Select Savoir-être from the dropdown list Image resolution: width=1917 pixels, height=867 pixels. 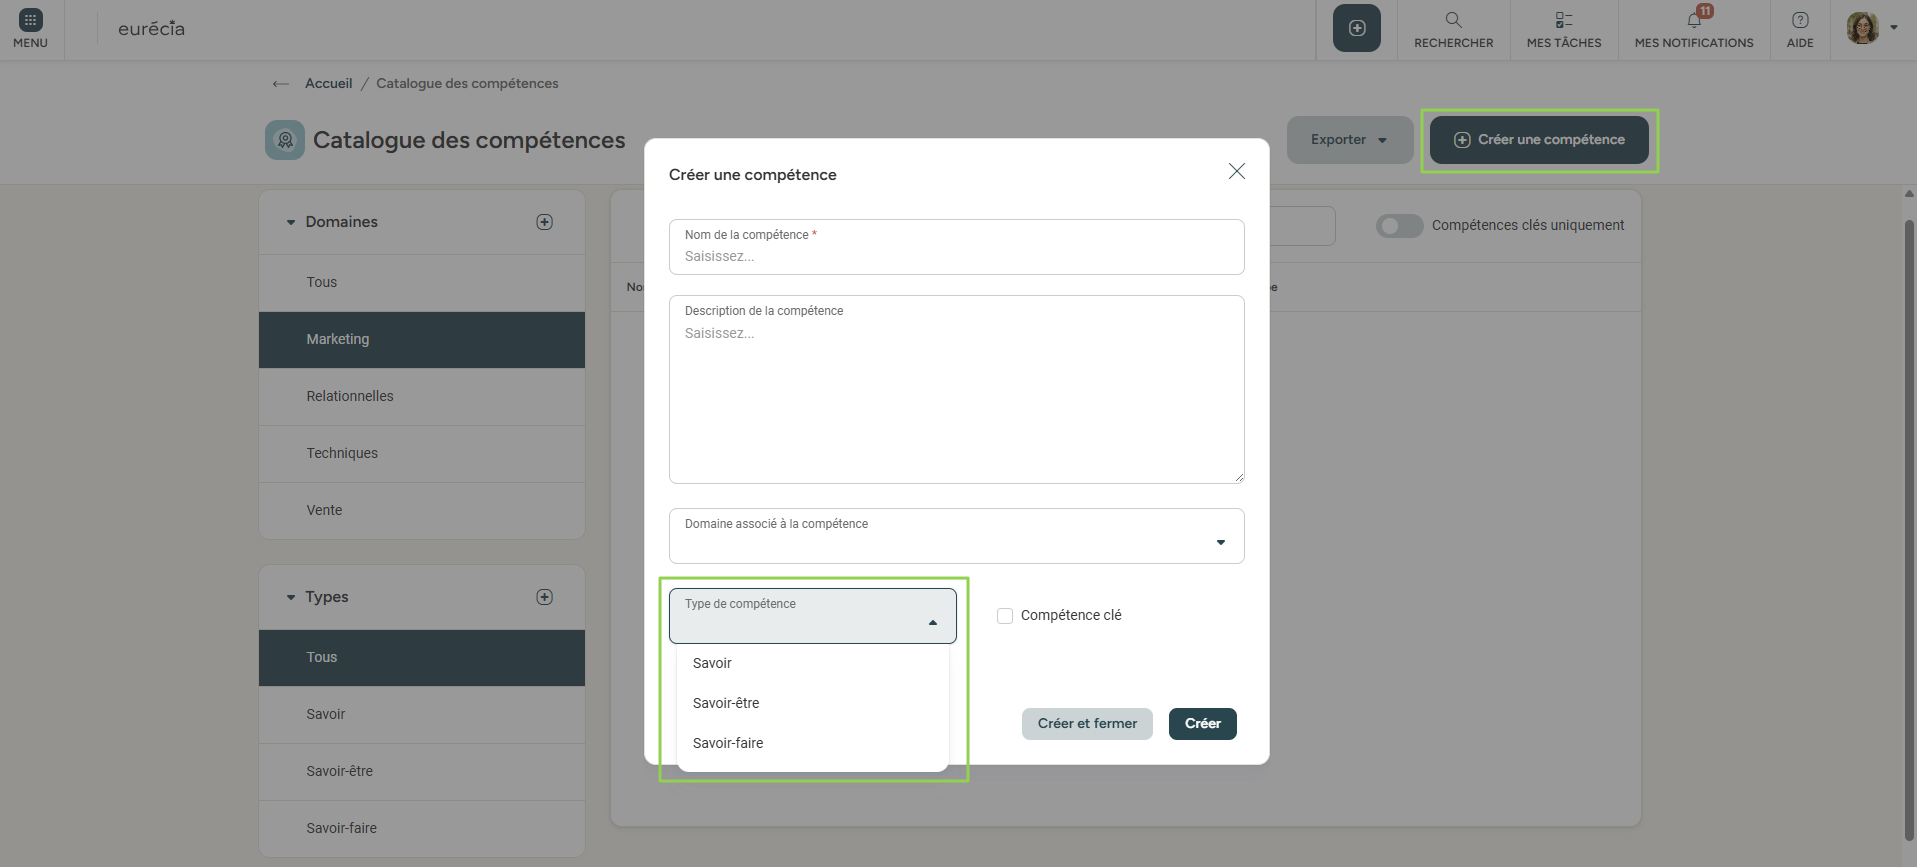(x=726, y=703)
